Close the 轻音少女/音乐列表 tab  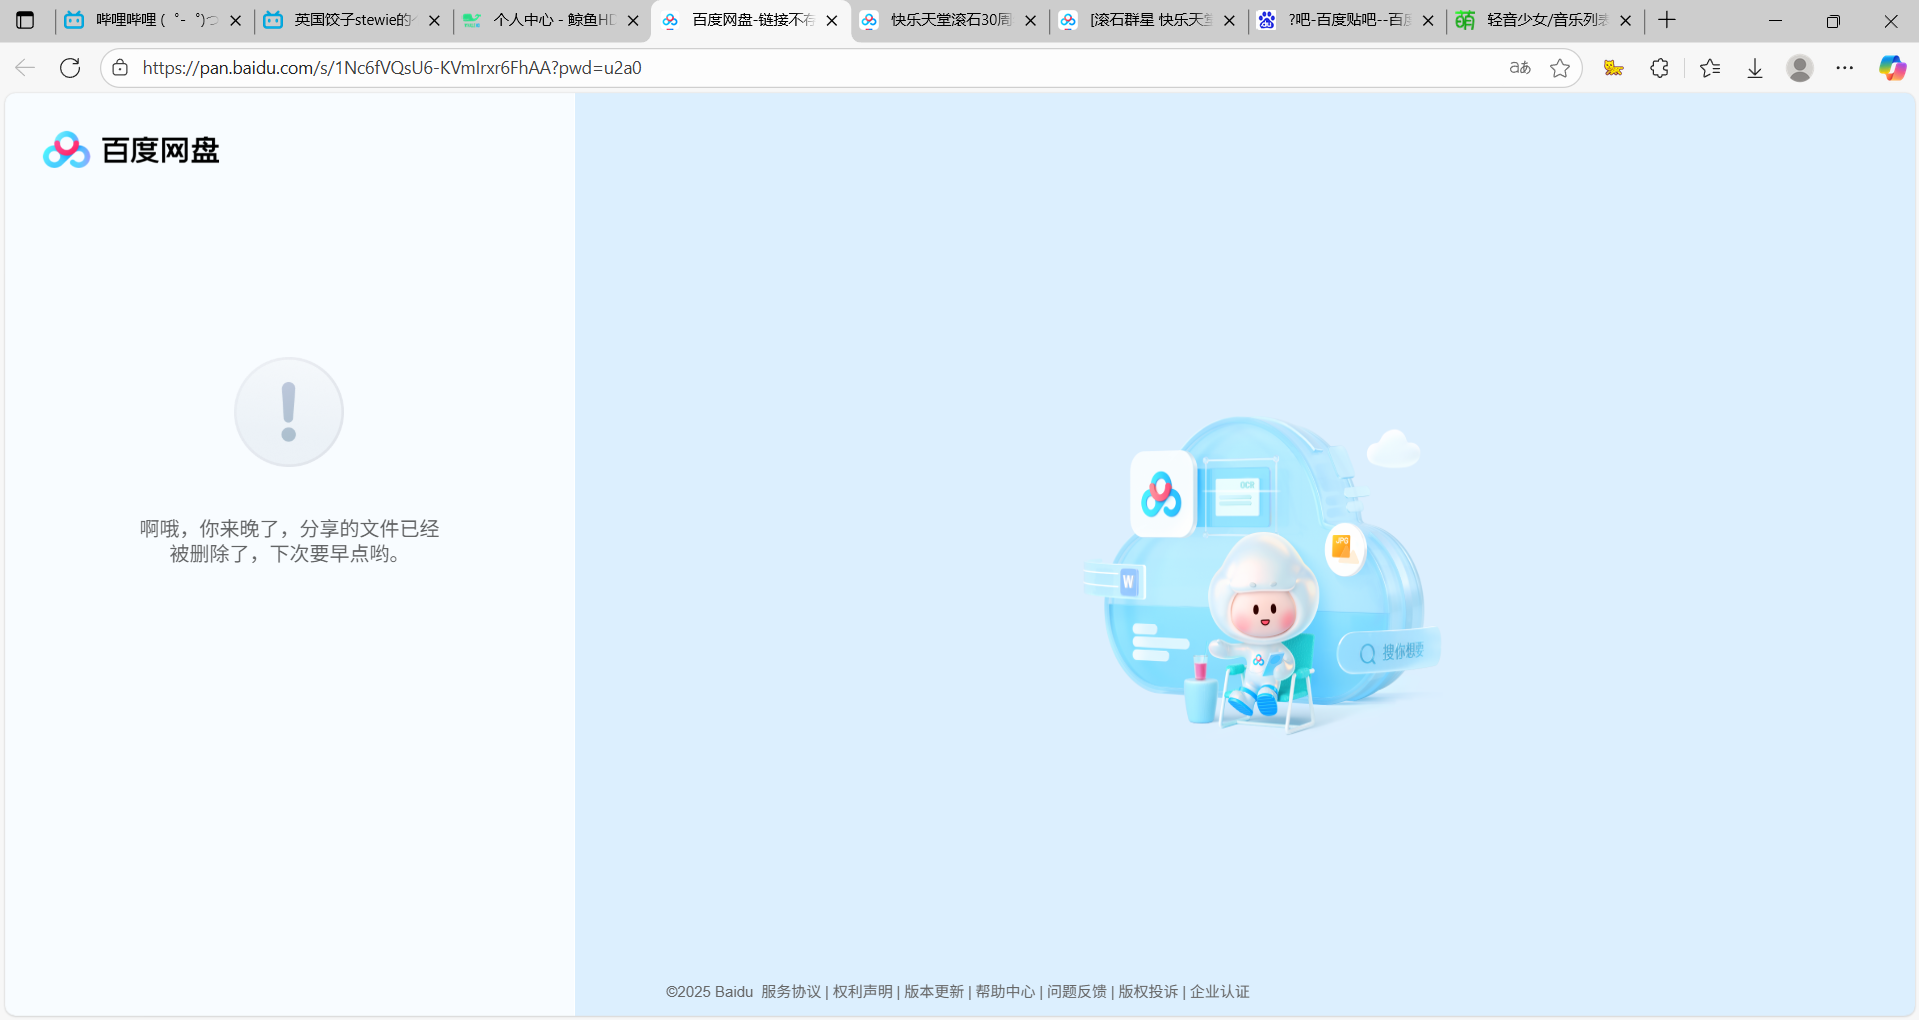[1625, 20]
